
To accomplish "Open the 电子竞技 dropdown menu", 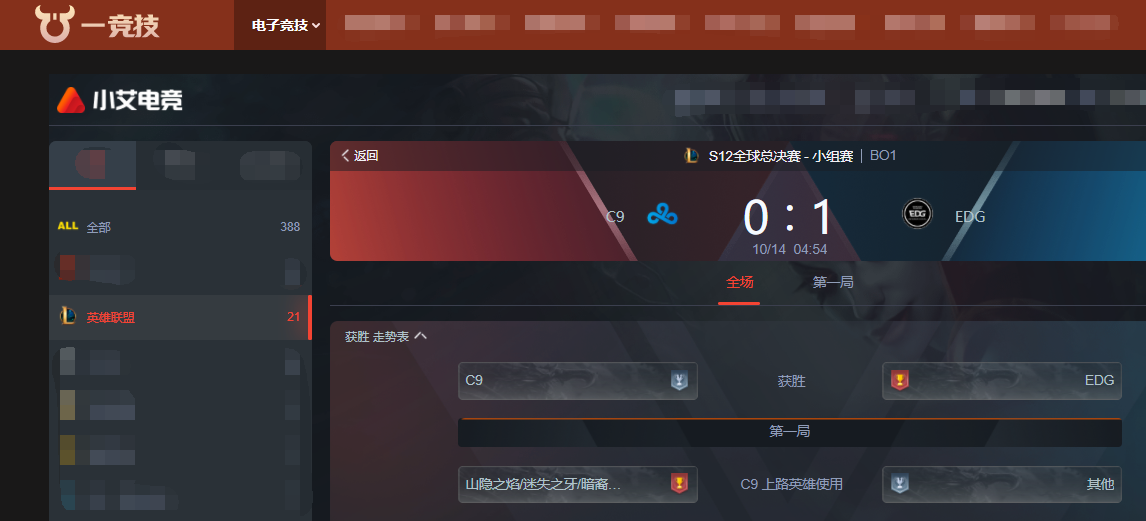I will (286, 25).
